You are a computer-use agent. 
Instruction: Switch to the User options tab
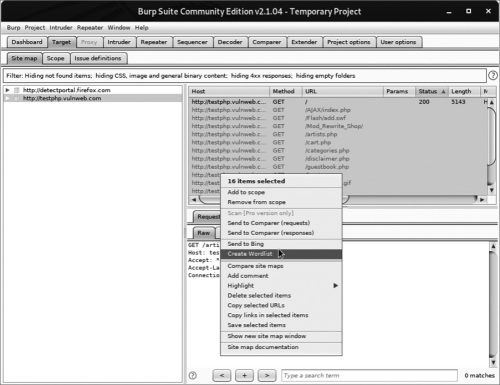pyautogui.click(x=398, y=42)
